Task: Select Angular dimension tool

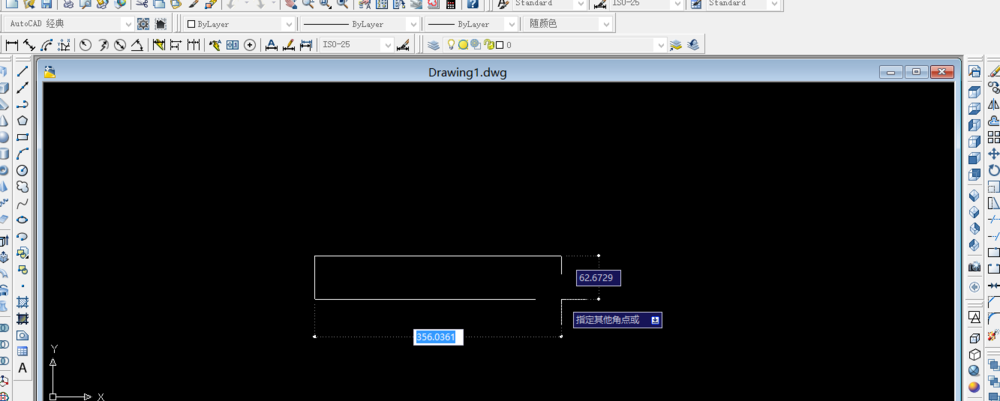Action: click(136, 45)
